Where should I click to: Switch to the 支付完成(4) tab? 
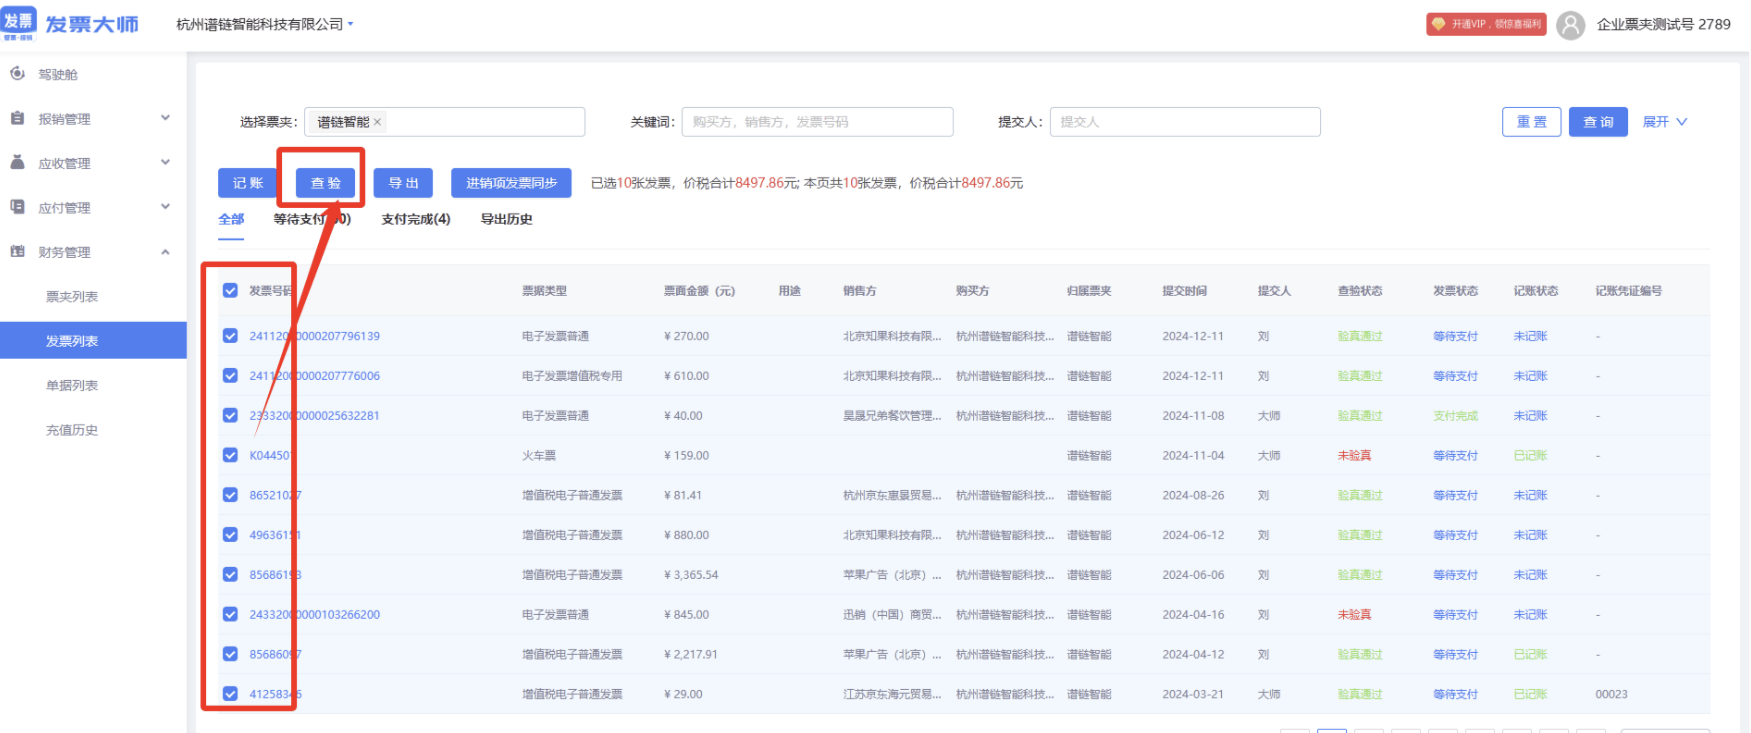tap(416, 219)
